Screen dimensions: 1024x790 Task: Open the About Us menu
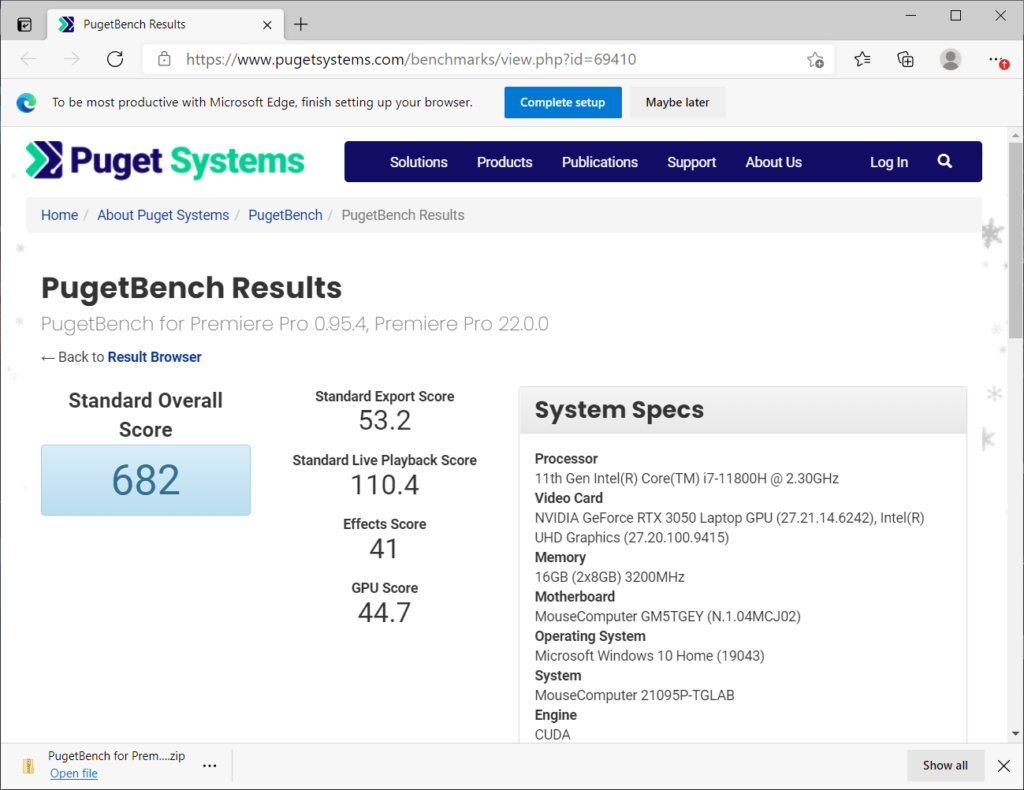[774, 162]
